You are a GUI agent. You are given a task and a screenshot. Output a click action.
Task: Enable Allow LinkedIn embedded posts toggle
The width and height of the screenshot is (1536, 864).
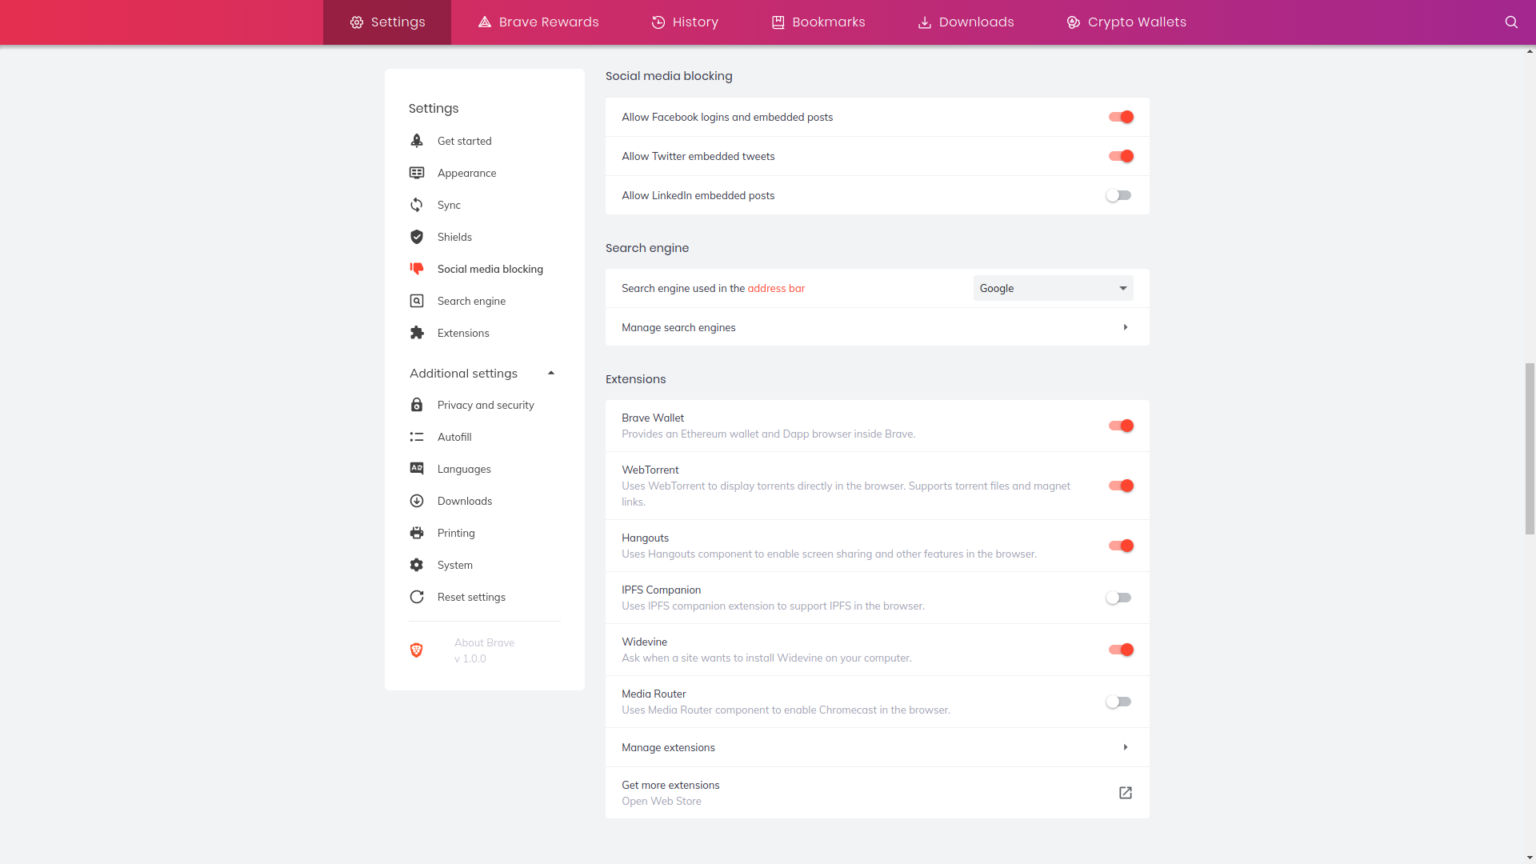click(x=1119, y=196)
